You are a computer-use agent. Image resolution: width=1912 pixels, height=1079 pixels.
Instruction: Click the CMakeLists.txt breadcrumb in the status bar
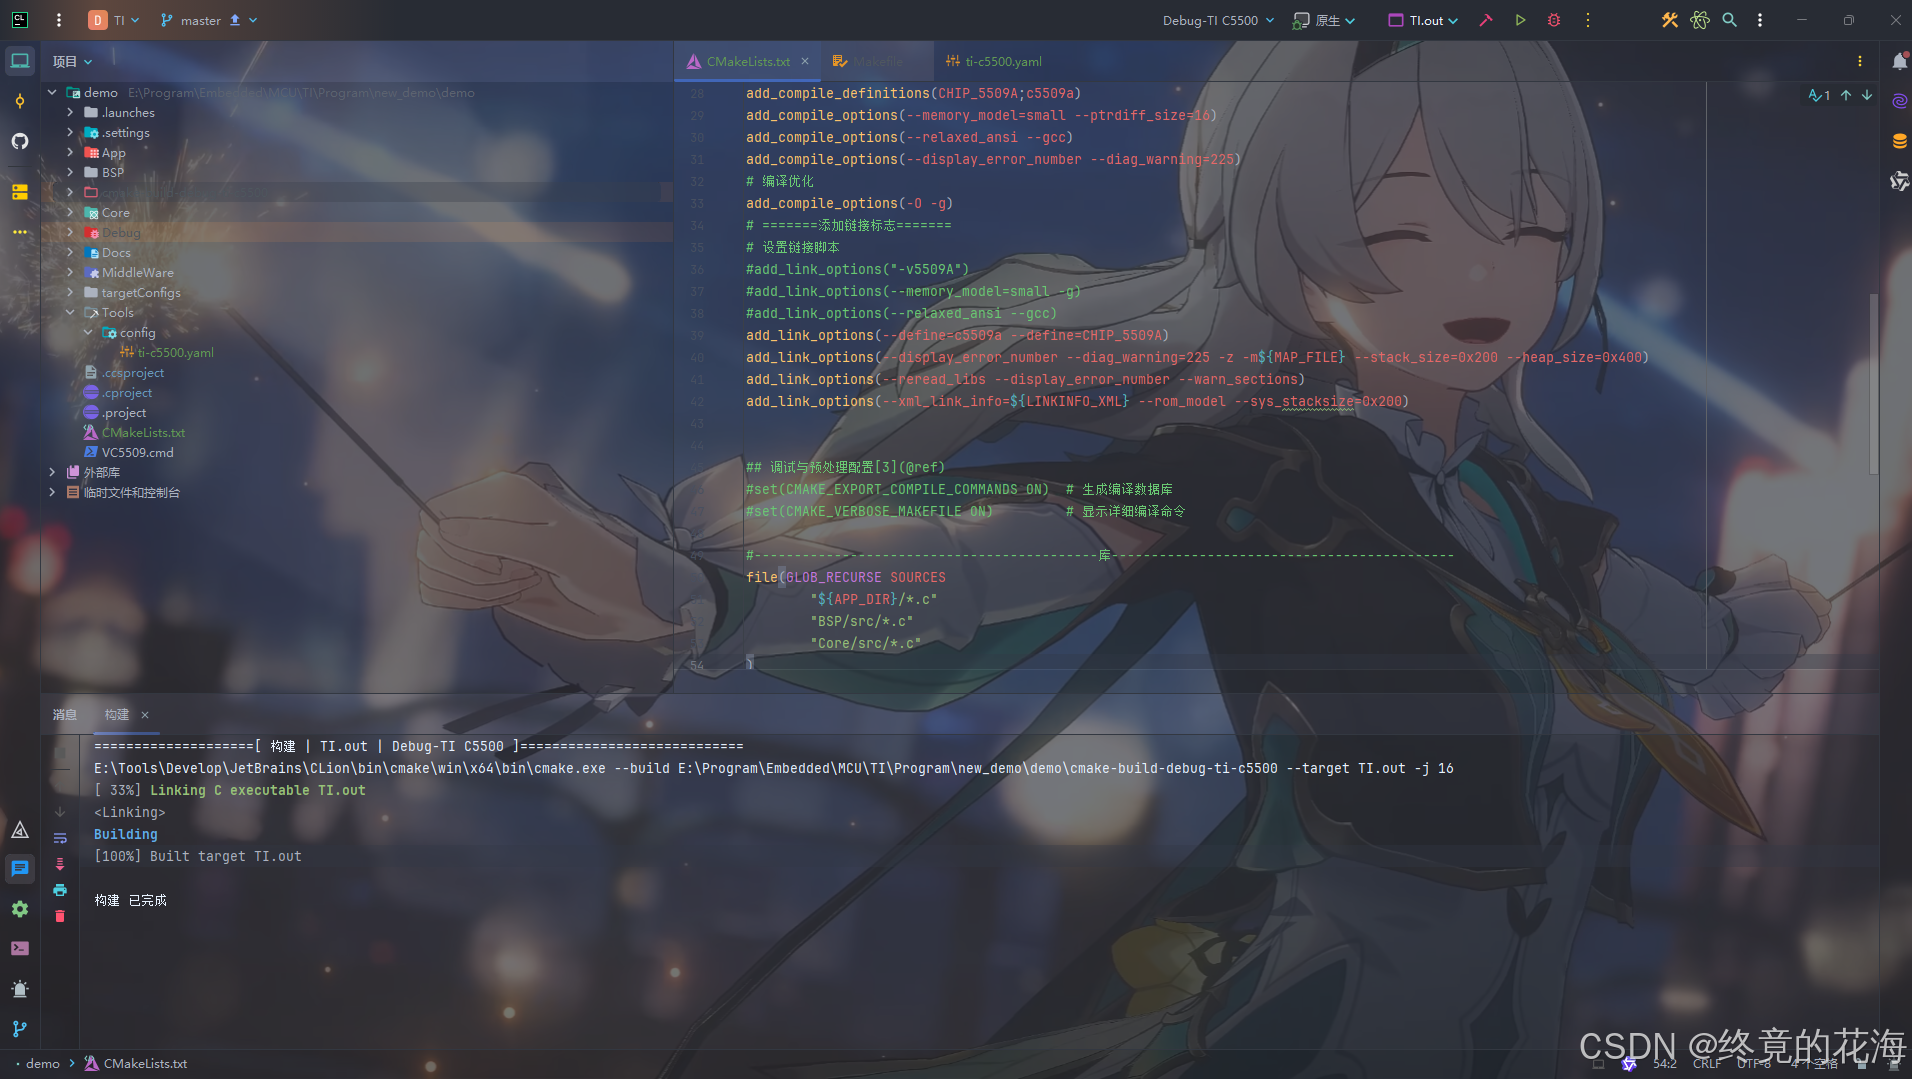(136, 1063)
